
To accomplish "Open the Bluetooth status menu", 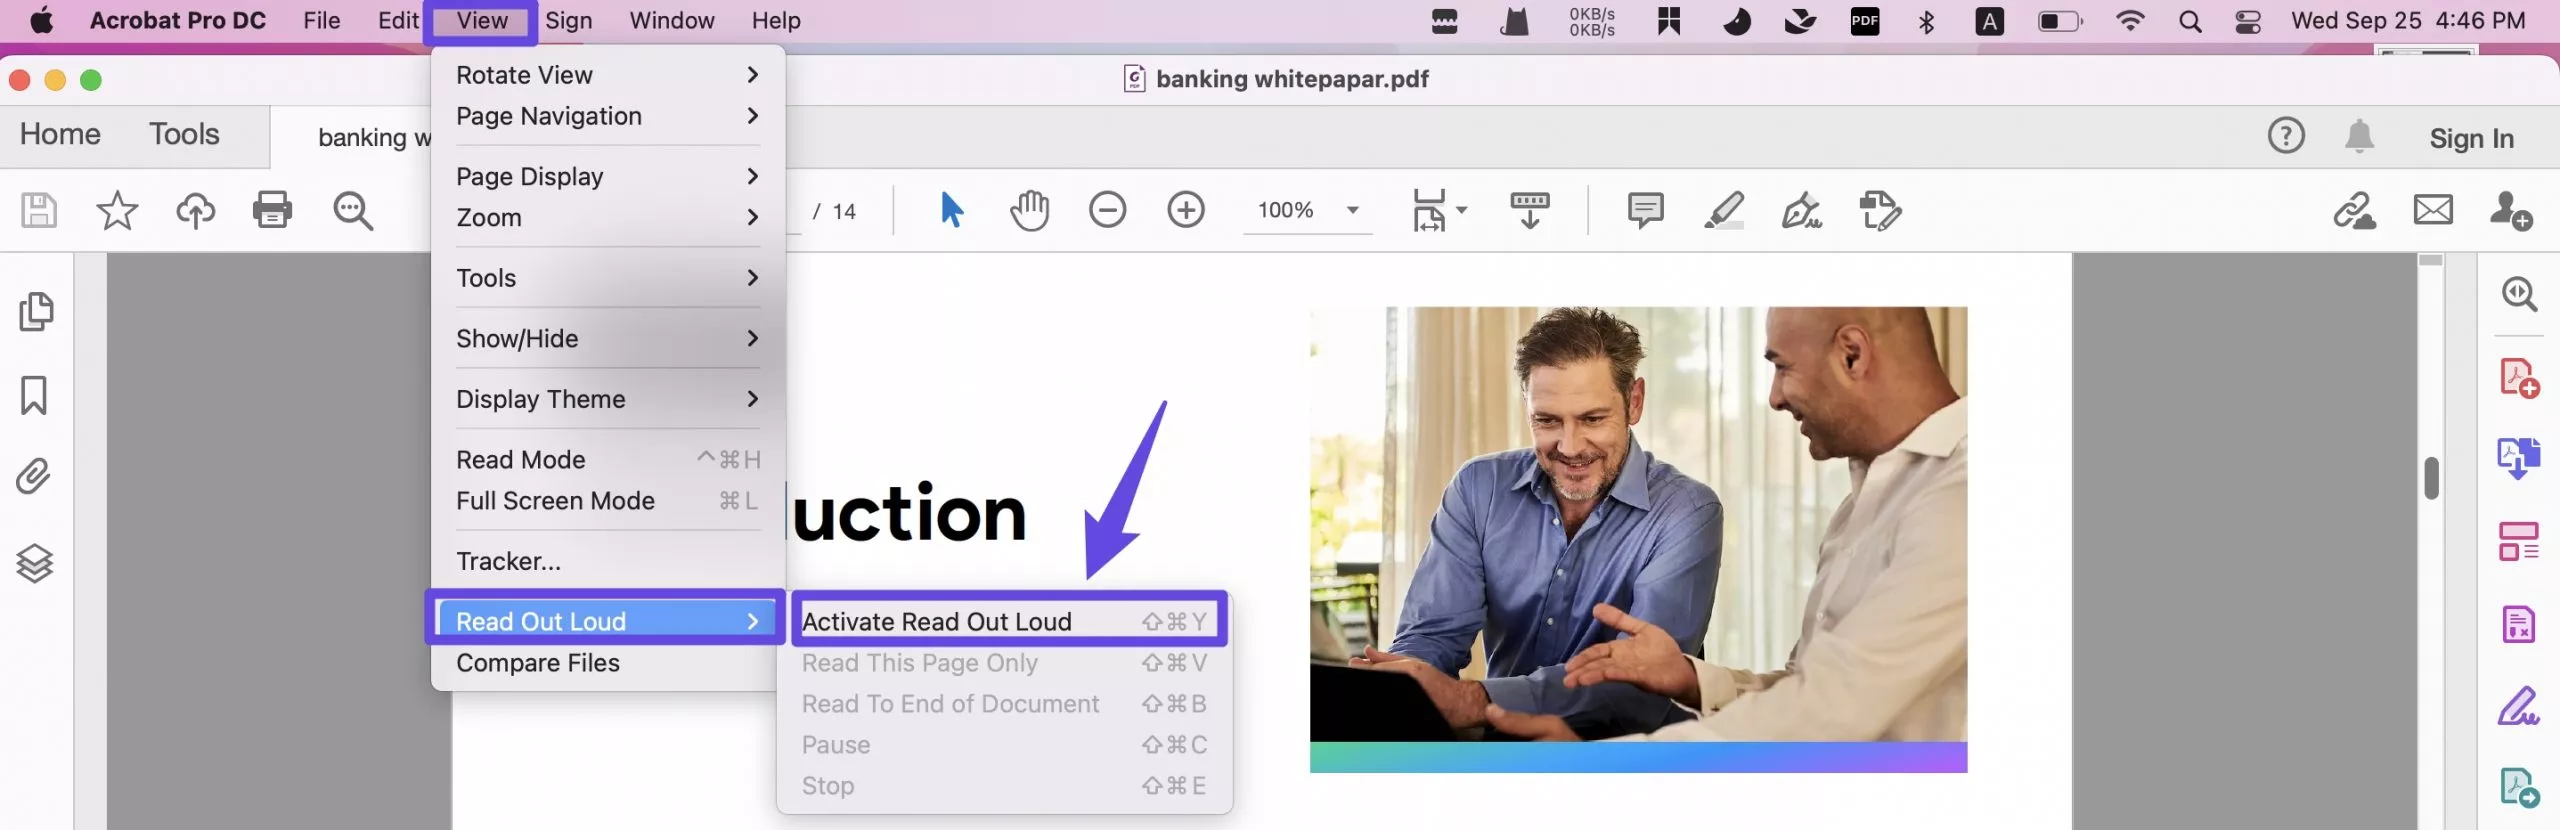I will pyautogui.click(x=1926, y=21).
